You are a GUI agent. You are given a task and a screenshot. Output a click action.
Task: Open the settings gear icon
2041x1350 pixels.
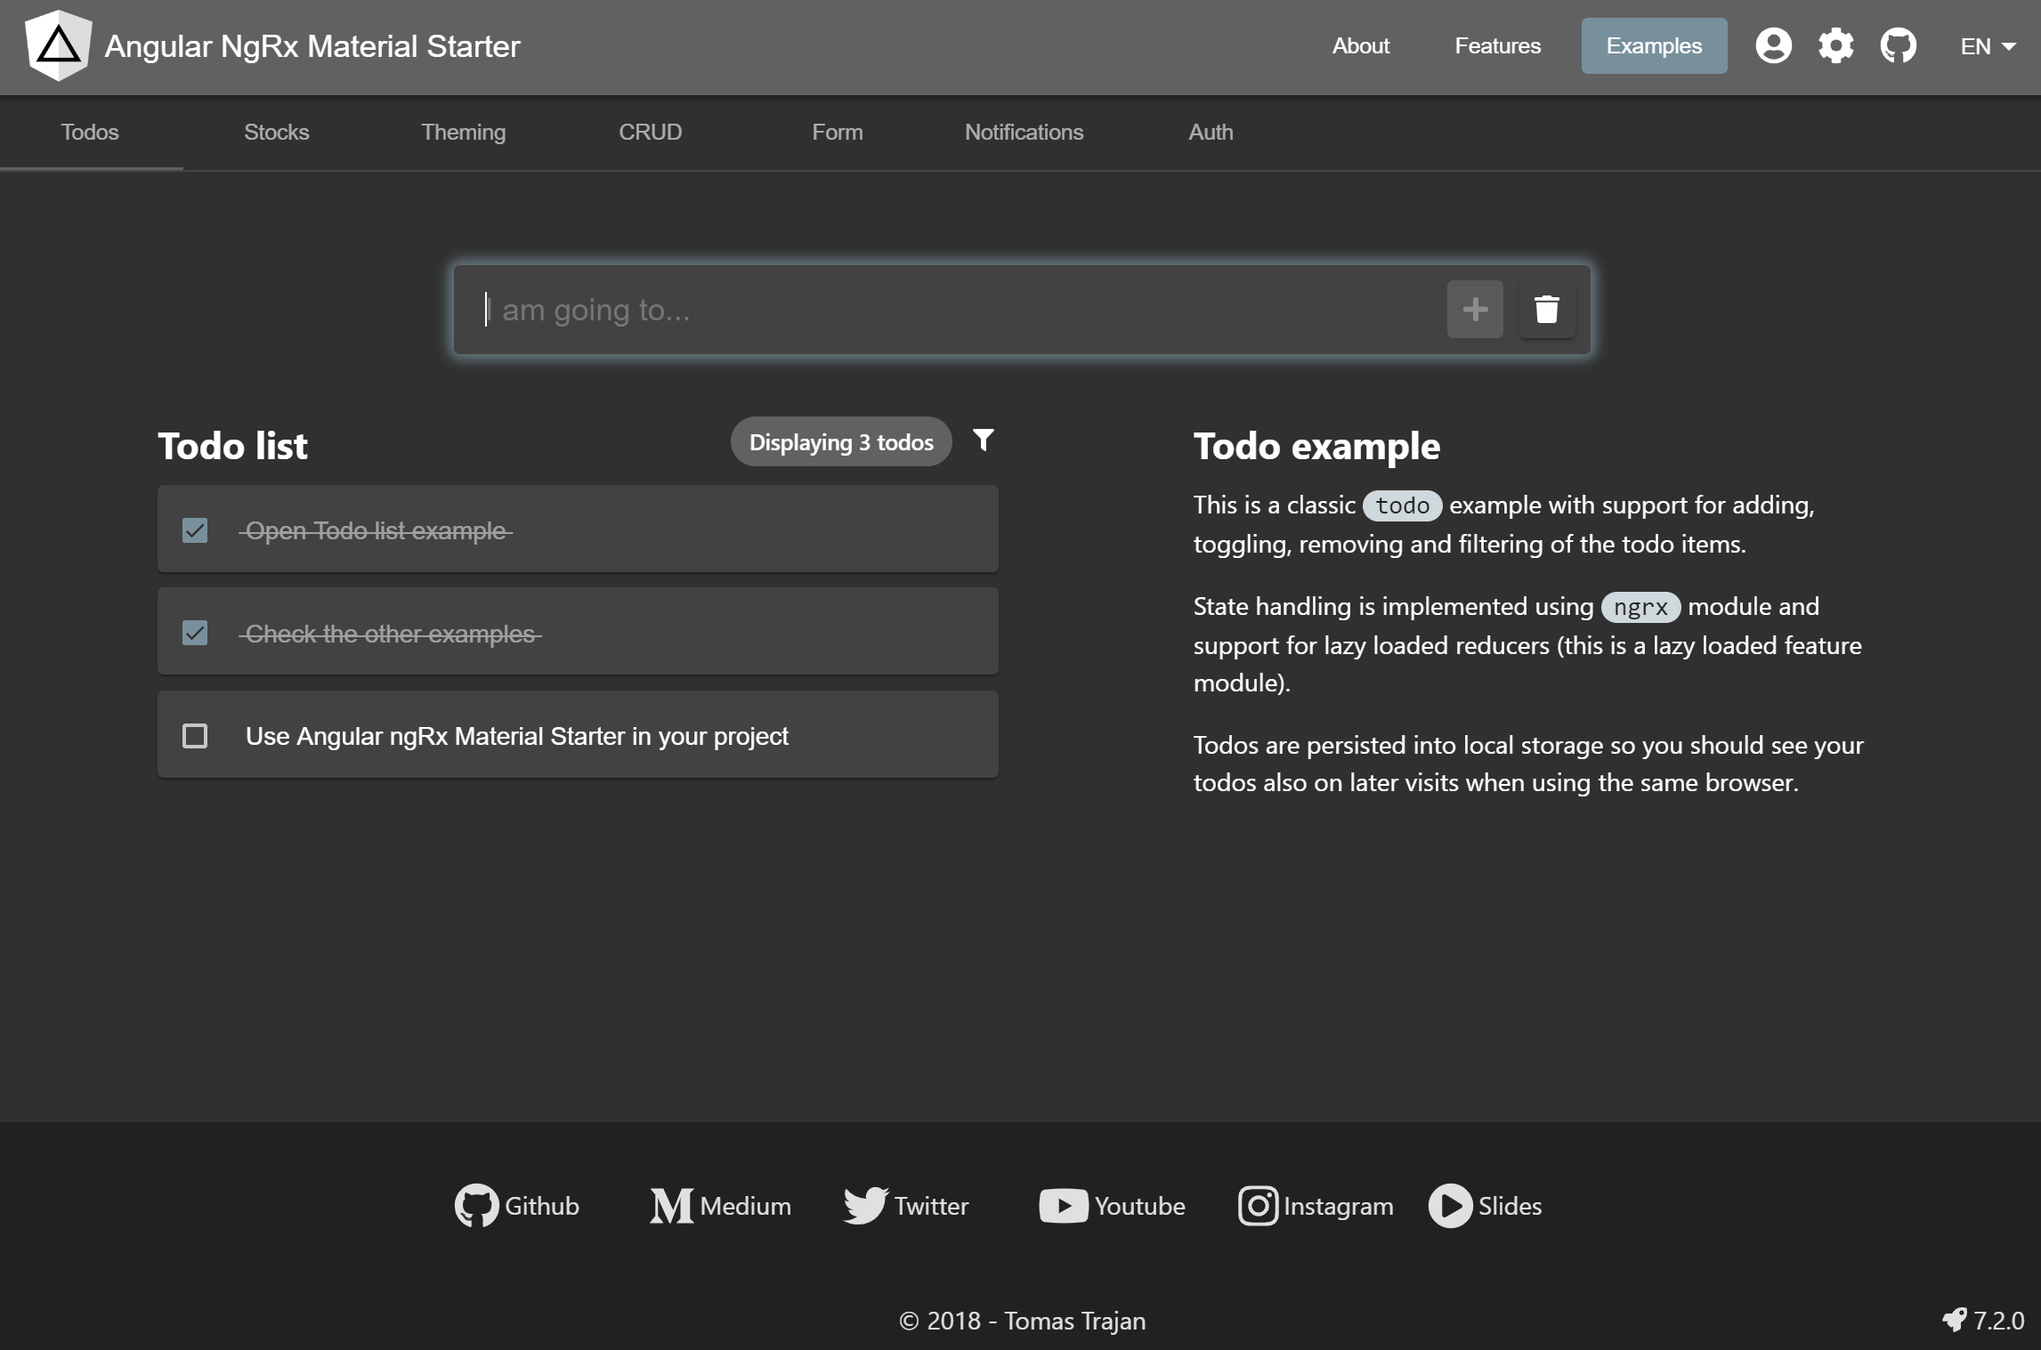(1835, 46)
